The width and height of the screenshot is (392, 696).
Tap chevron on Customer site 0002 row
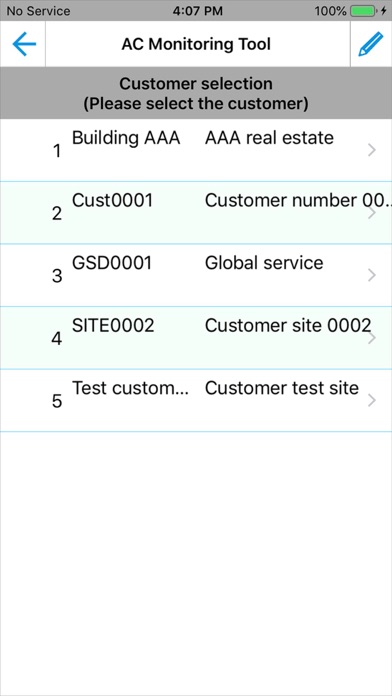(372, 338)
